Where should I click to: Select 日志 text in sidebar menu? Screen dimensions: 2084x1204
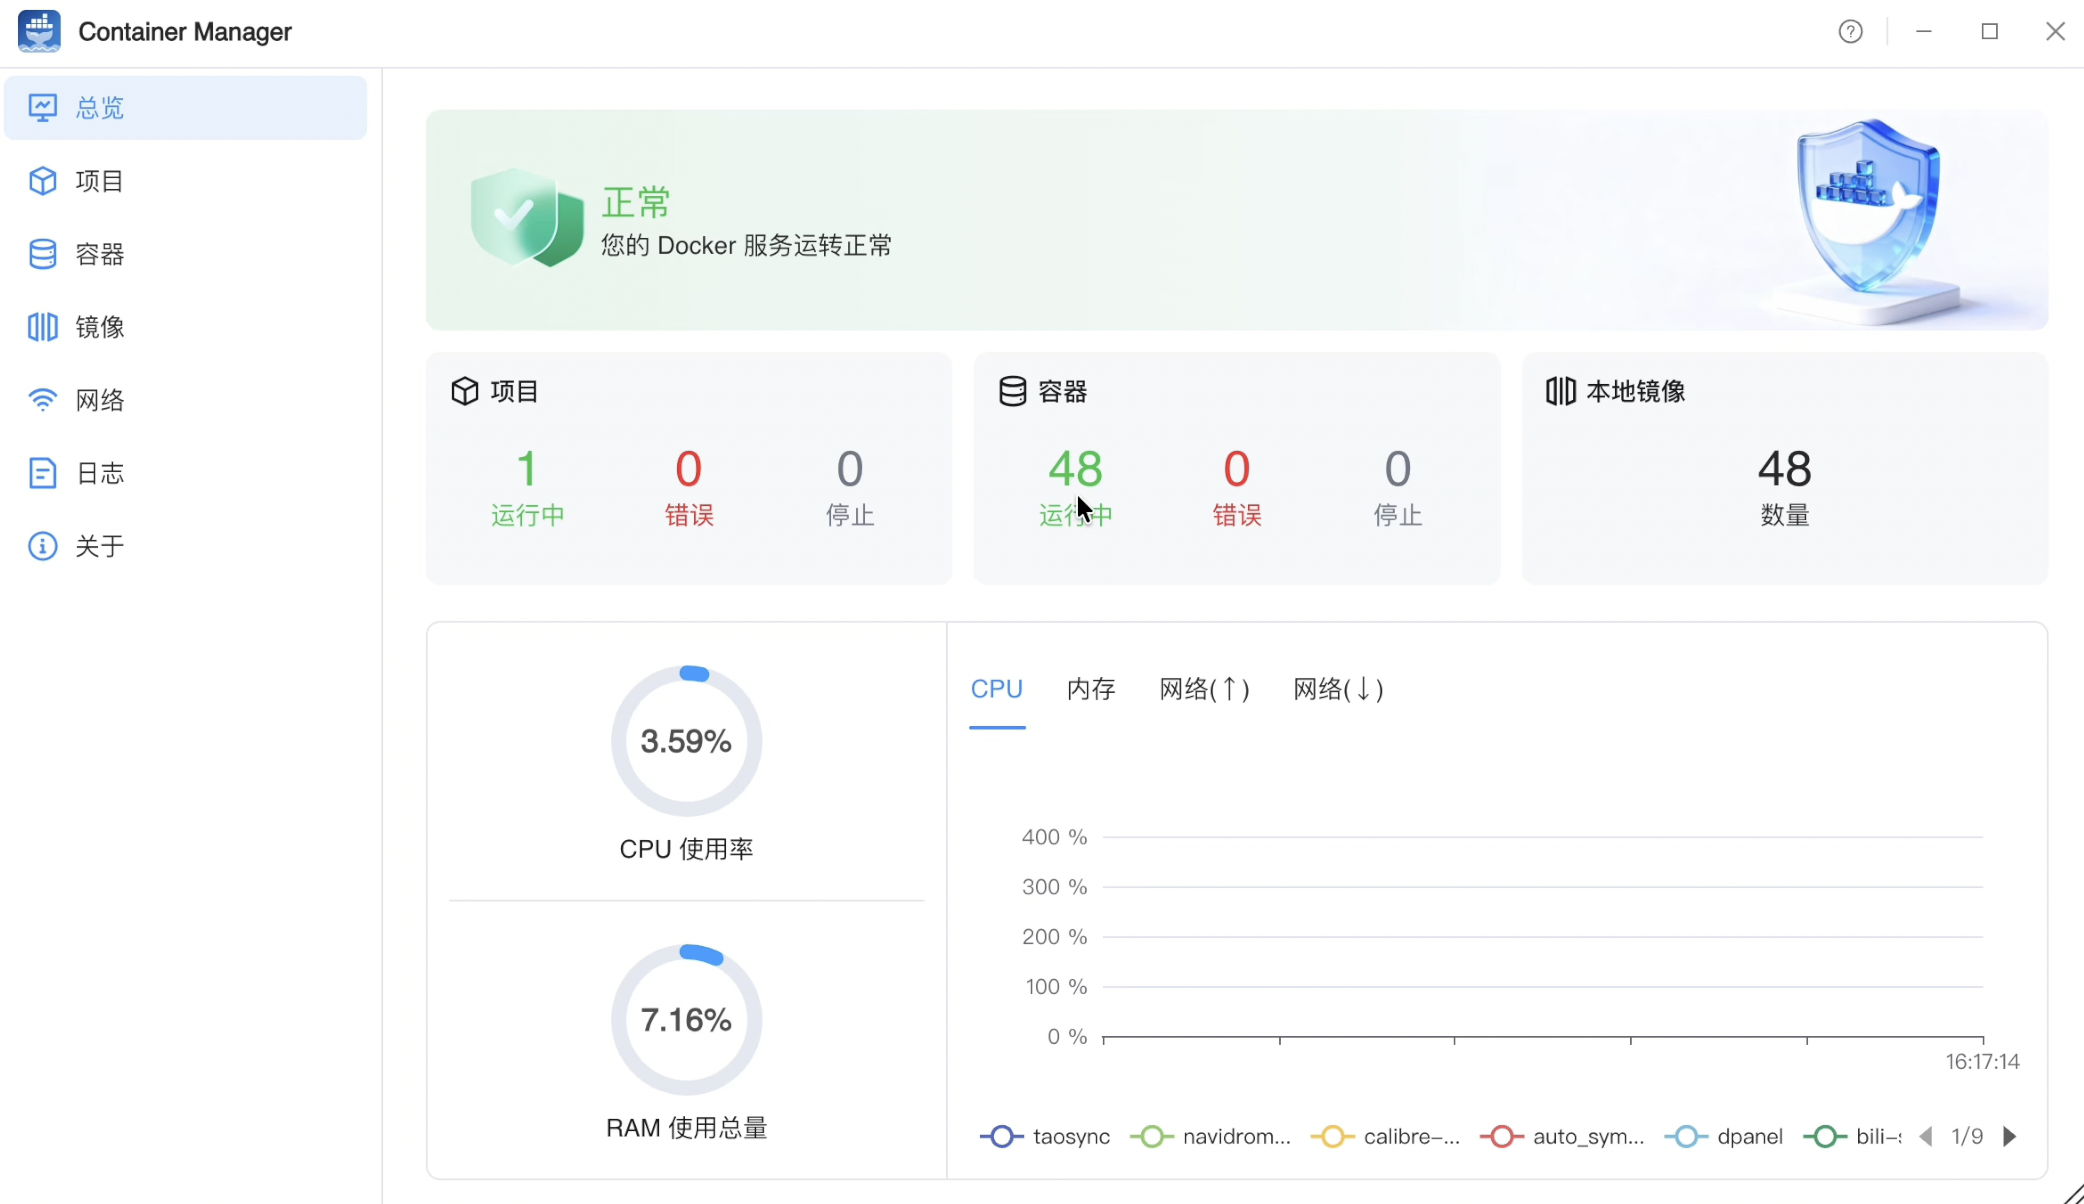pyautogui.click(x=100, y=473)
